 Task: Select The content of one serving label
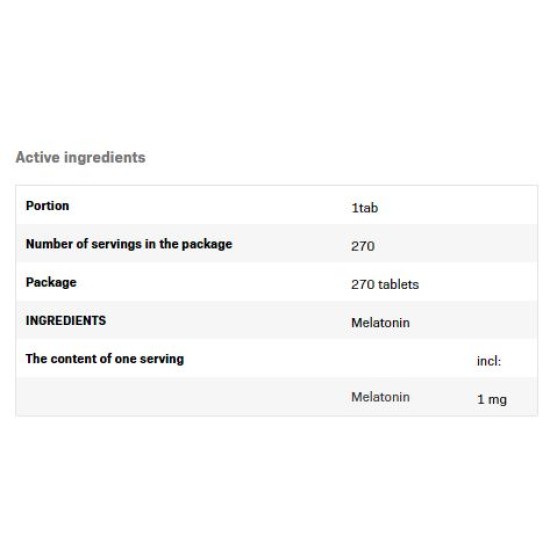coord(105,359)
